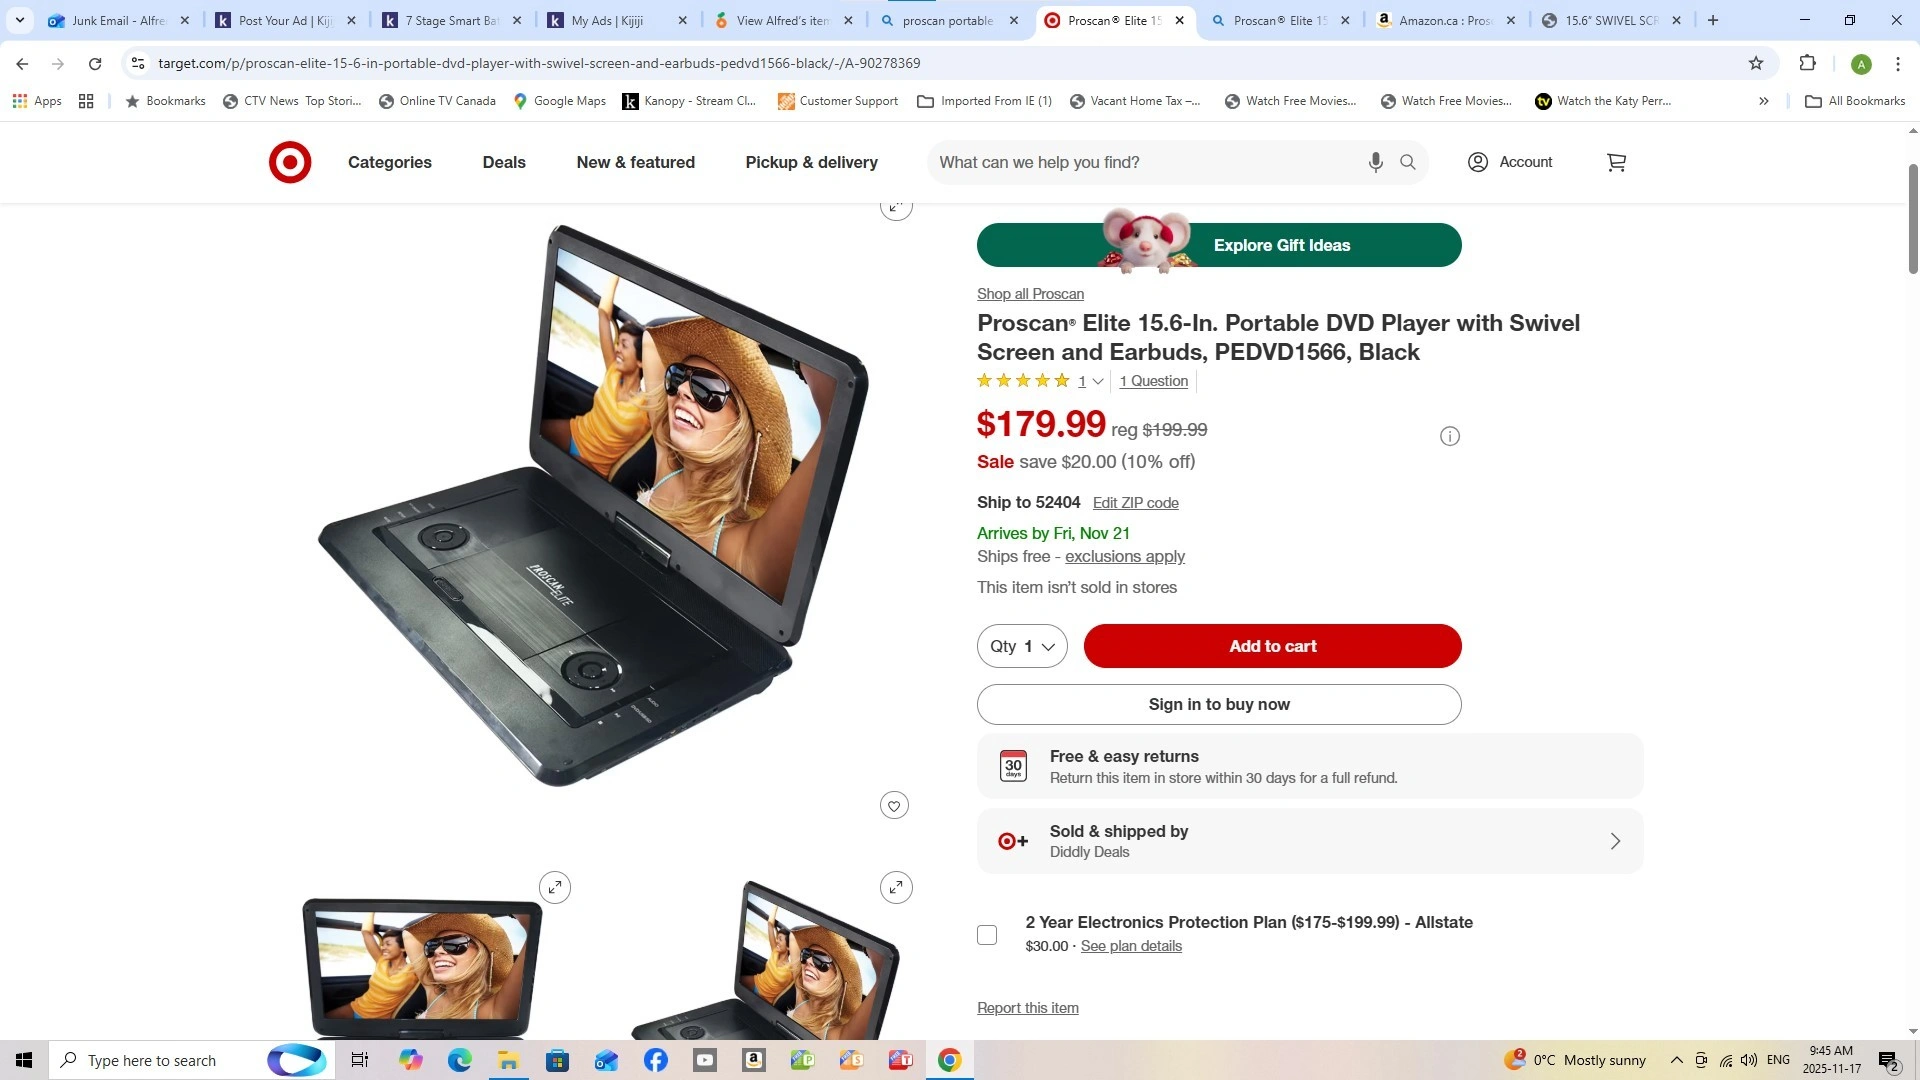The width and height of the screenshot is (1920, 1080).
Task: Open the Edit ZIP code link
Action: pos(1136,503)
